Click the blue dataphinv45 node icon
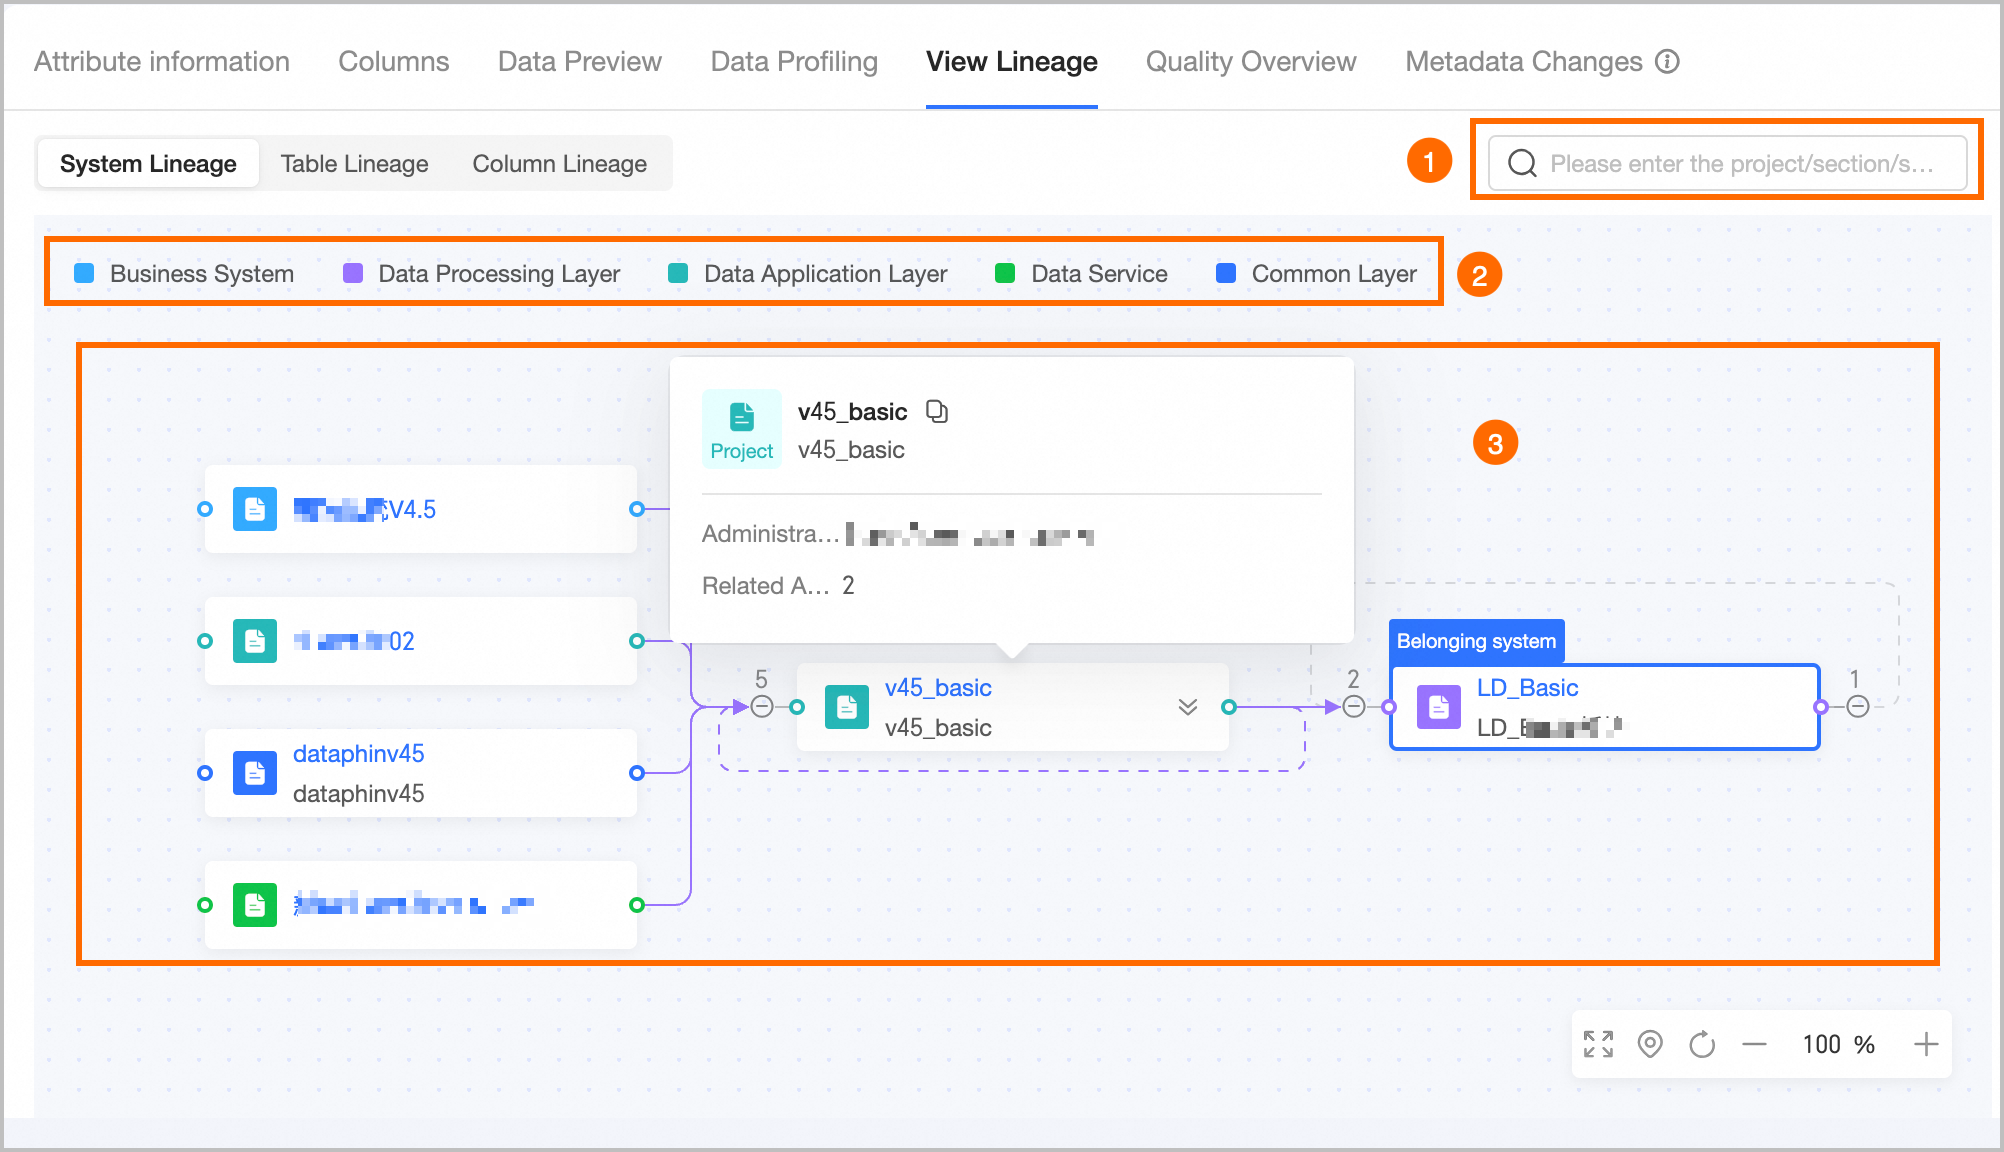The height and width of the screenshot is (1152, 2004). [255, 773]
